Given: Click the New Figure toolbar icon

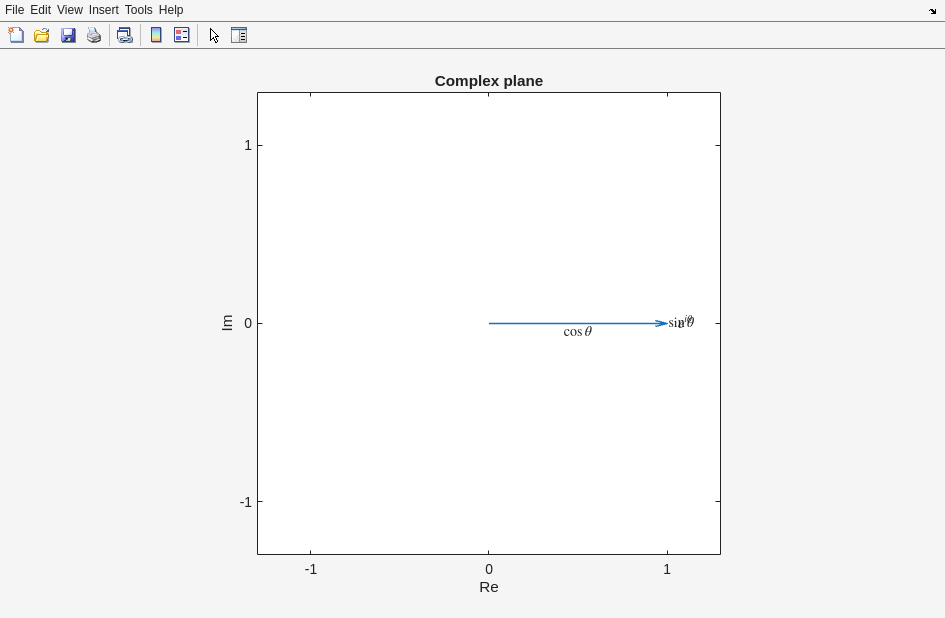Looking at the screenshot, I should (16, 35).
